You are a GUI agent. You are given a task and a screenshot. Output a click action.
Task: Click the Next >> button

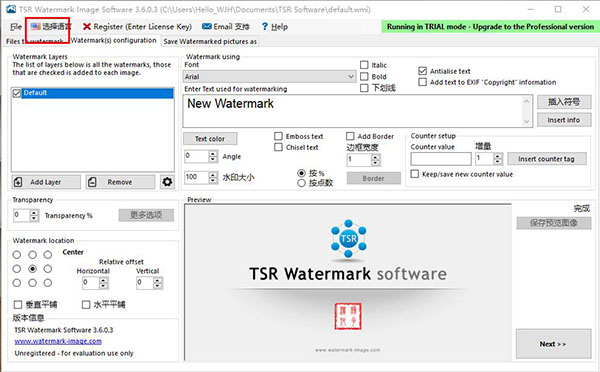tap(553, 344)
